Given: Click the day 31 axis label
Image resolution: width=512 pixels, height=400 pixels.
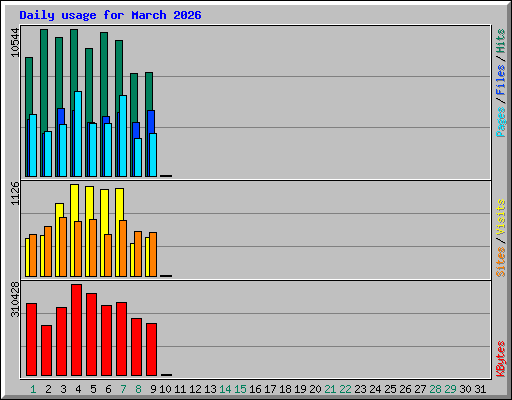Looking at the screenshot, I should click(x=480, y=389).
